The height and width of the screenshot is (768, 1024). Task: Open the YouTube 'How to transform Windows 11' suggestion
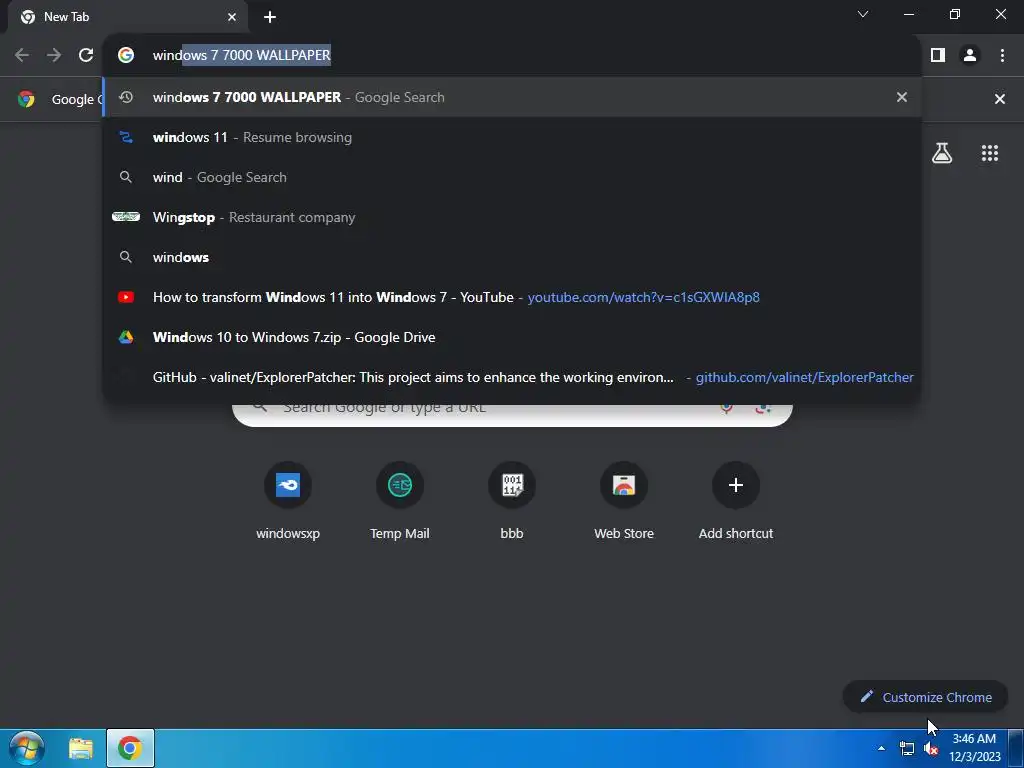click(513, 297)
